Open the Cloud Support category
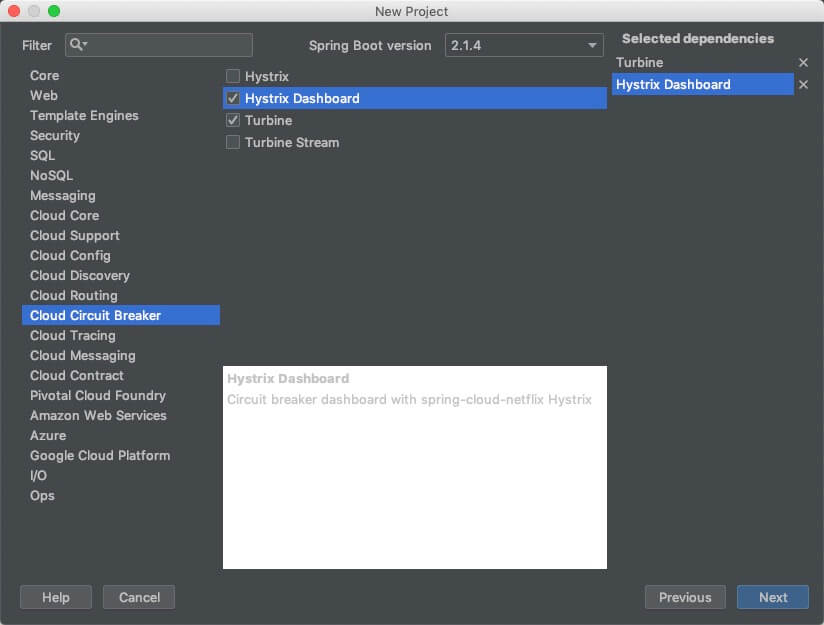Image resolution: width=824 pixels, height=625 pixels. pyautogui.click(x=121, y=235)
